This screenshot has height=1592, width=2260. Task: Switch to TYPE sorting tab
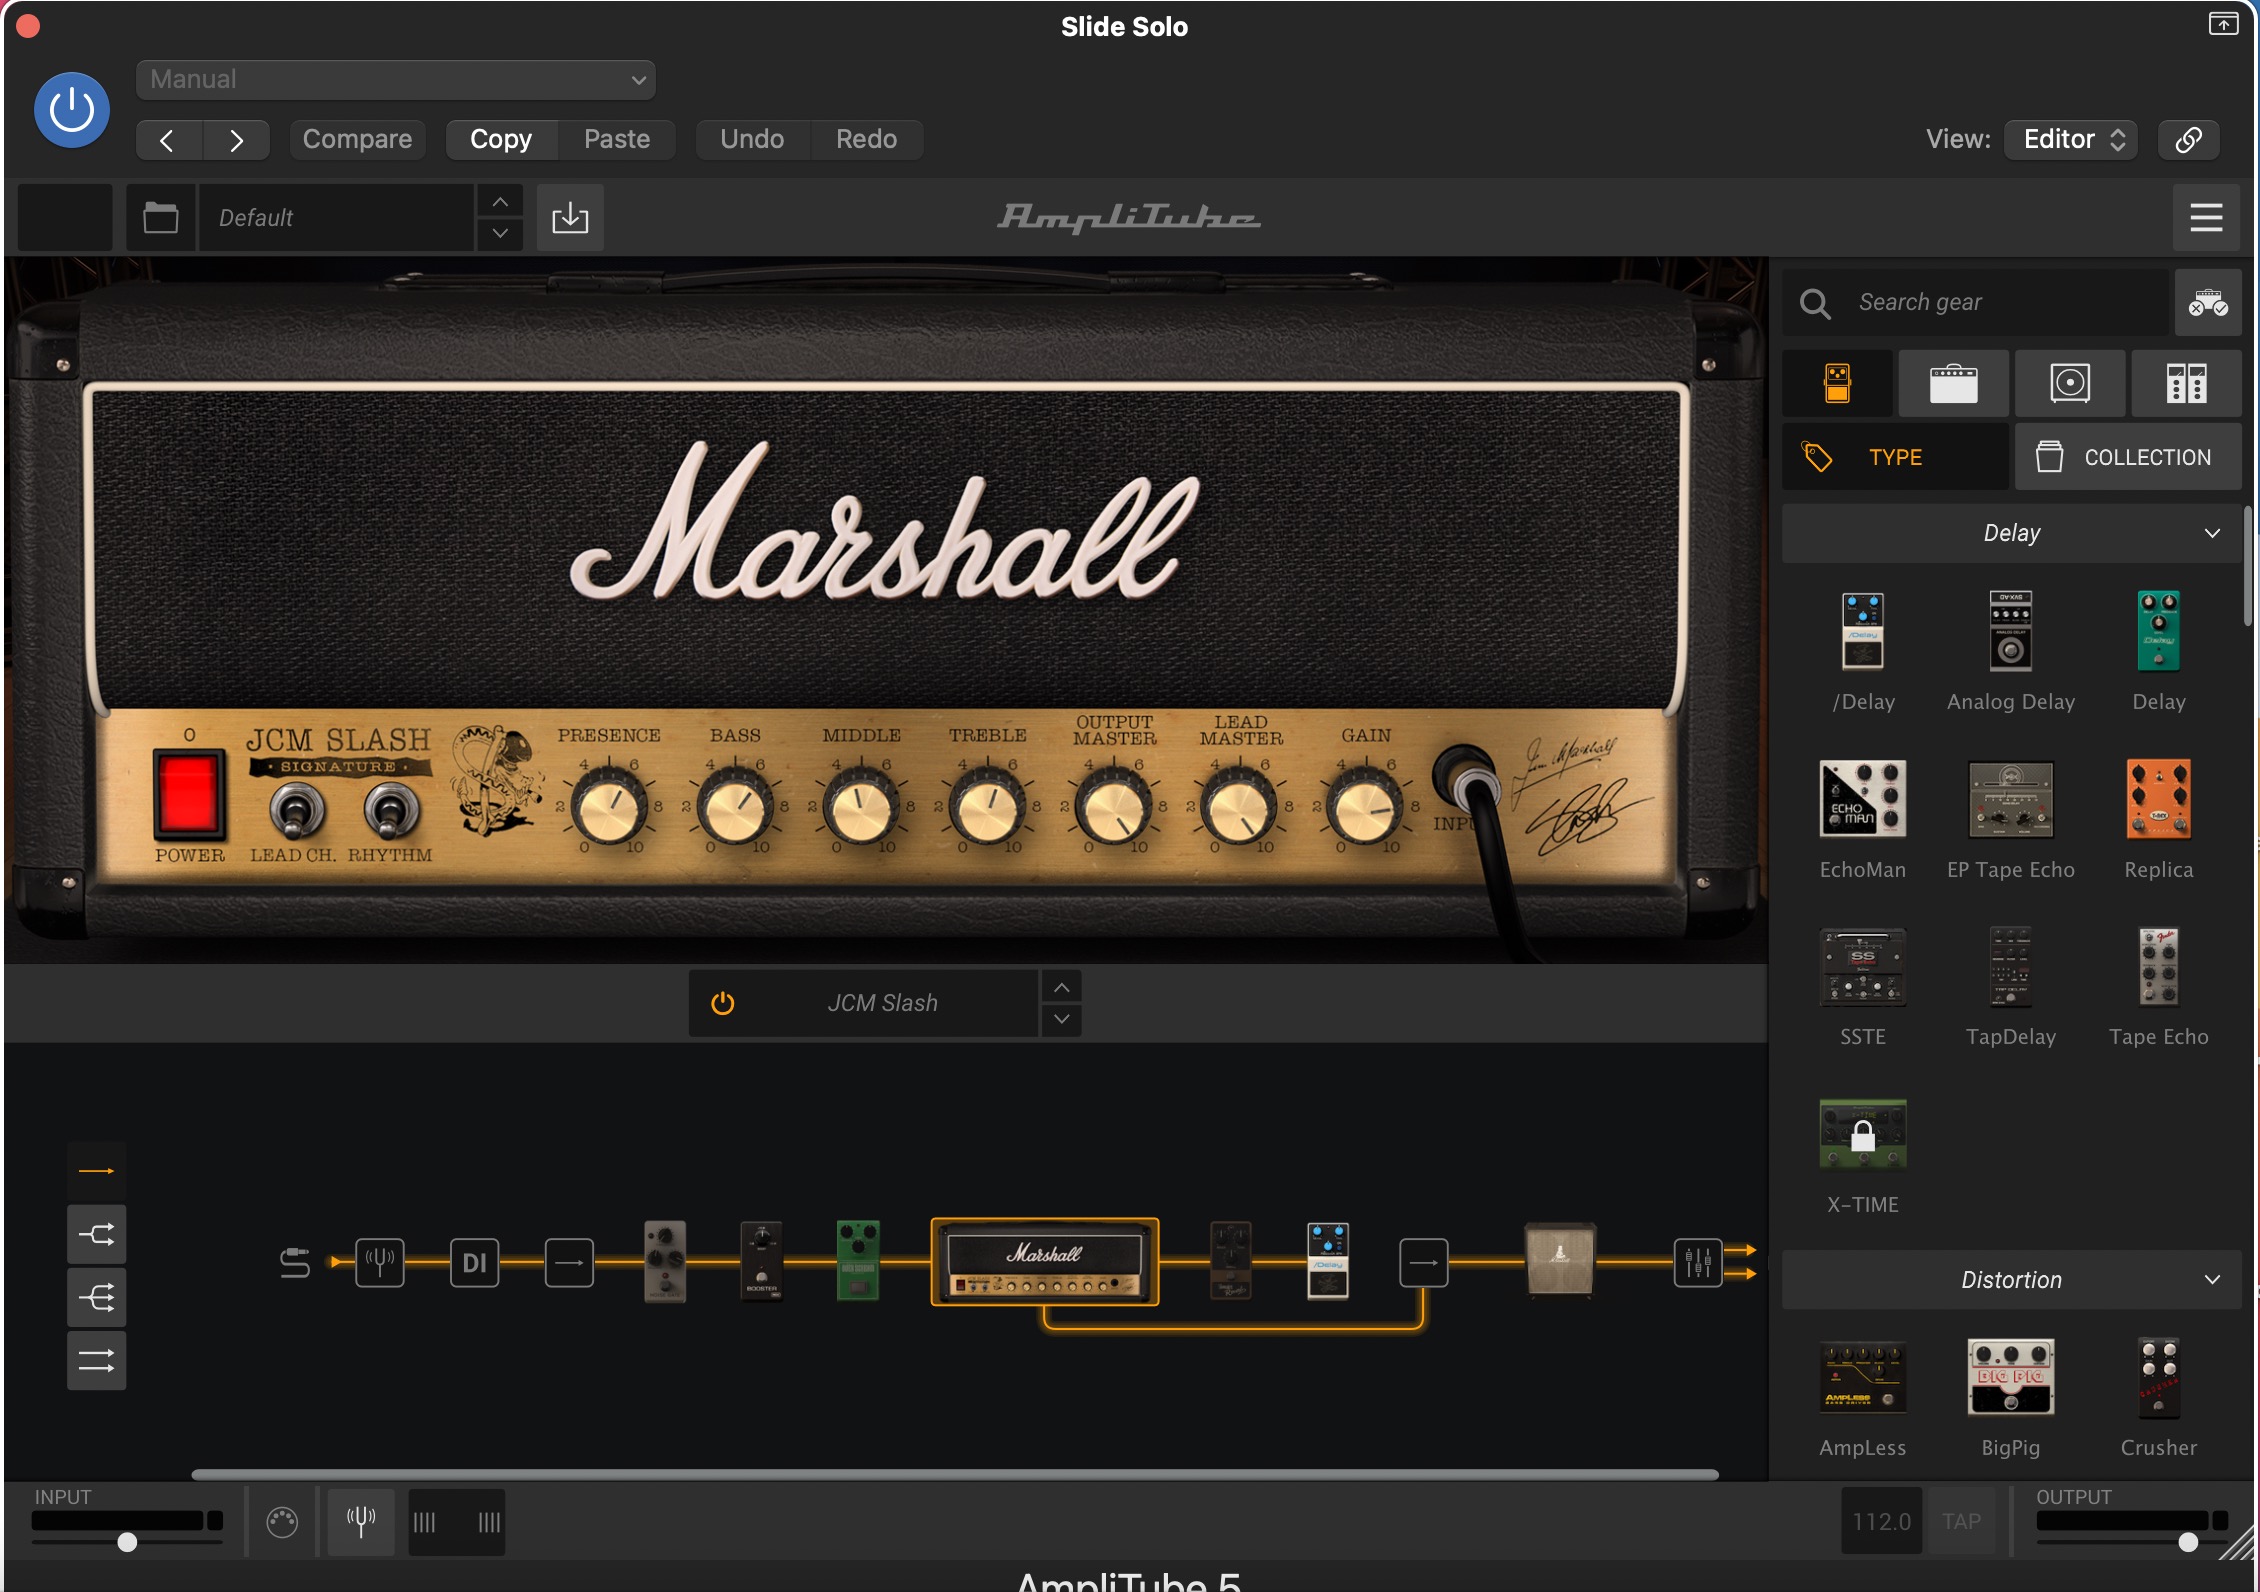coord(1895,457)
